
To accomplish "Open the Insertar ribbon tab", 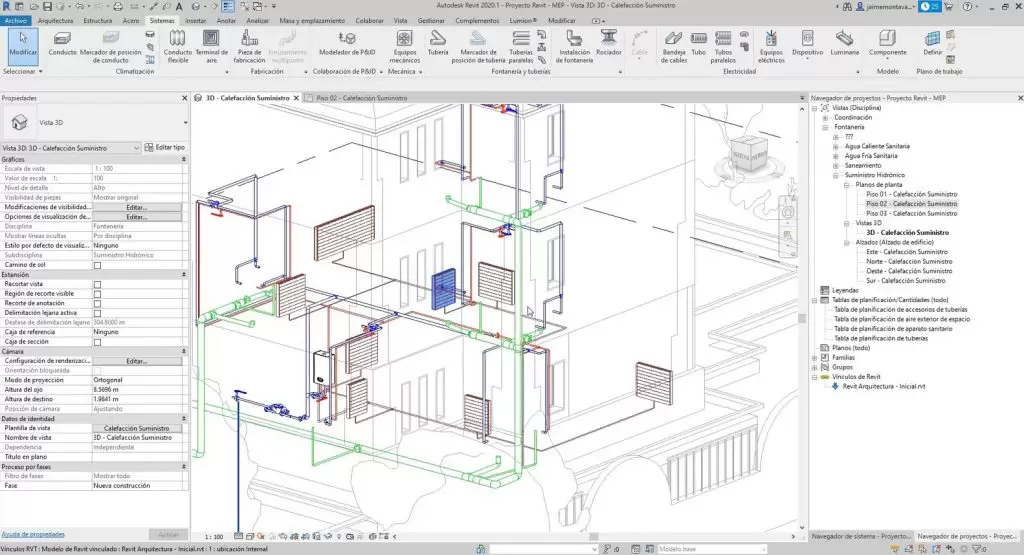I will pos(197,20).
